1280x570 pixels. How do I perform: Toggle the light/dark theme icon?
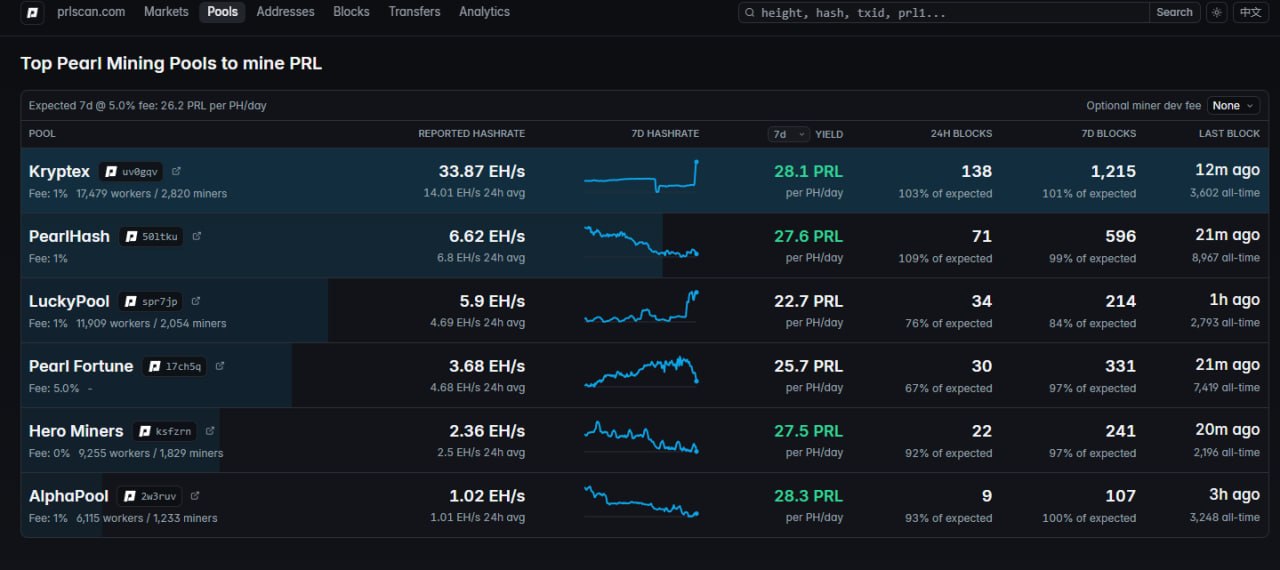1216,12
